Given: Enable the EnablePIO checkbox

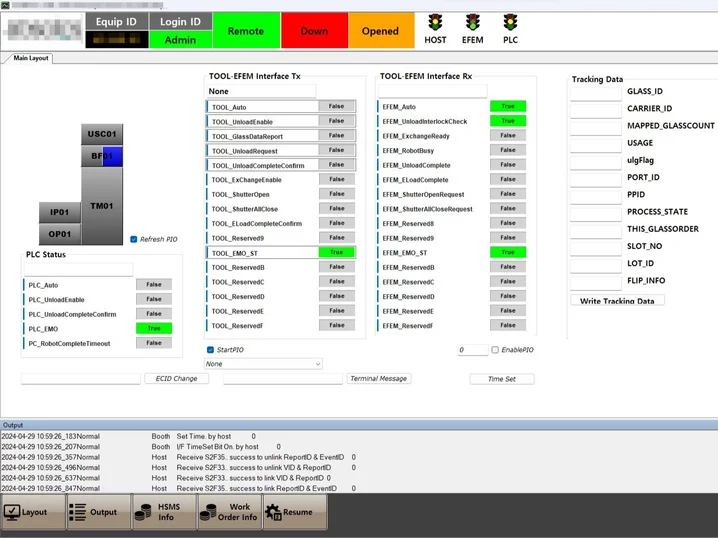Looking at the screenshot, I should (495, 350).
